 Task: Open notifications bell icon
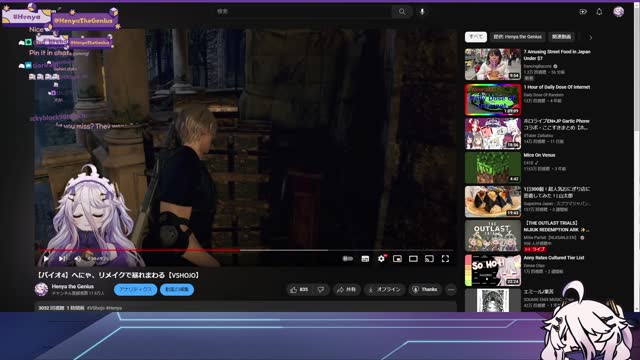[599, 12]
